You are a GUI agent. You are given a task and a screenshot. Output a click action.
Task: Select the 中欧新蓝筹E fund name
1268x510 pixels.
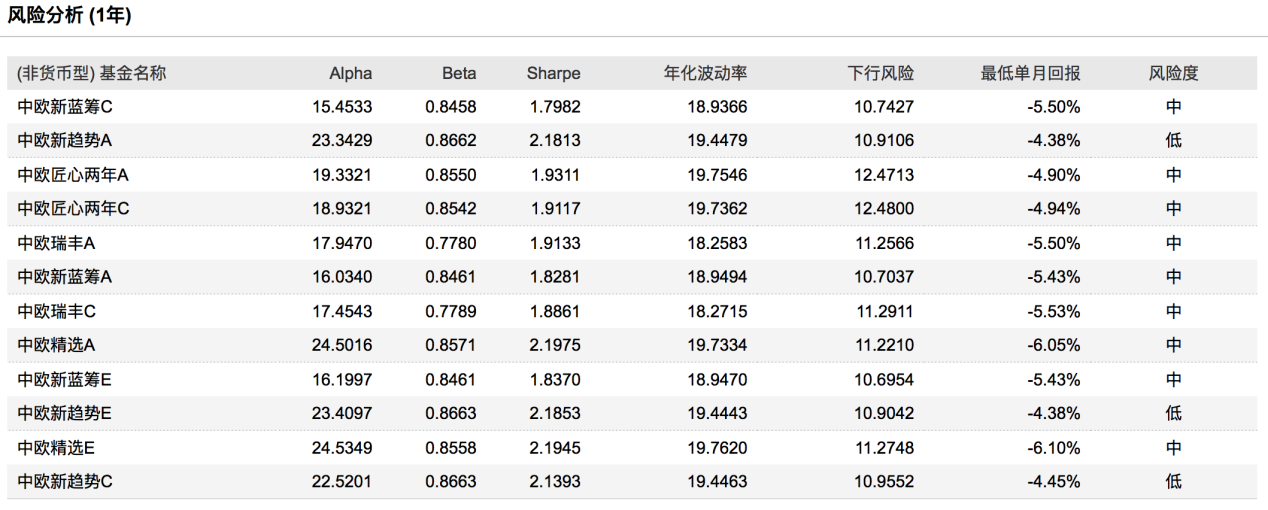coord(64,380)
